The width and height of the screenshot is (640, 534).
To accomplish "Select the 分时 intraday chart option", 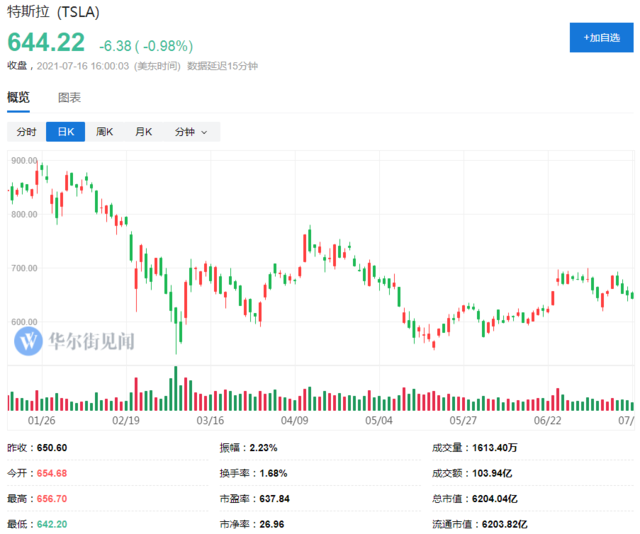I will pos(27,132).
